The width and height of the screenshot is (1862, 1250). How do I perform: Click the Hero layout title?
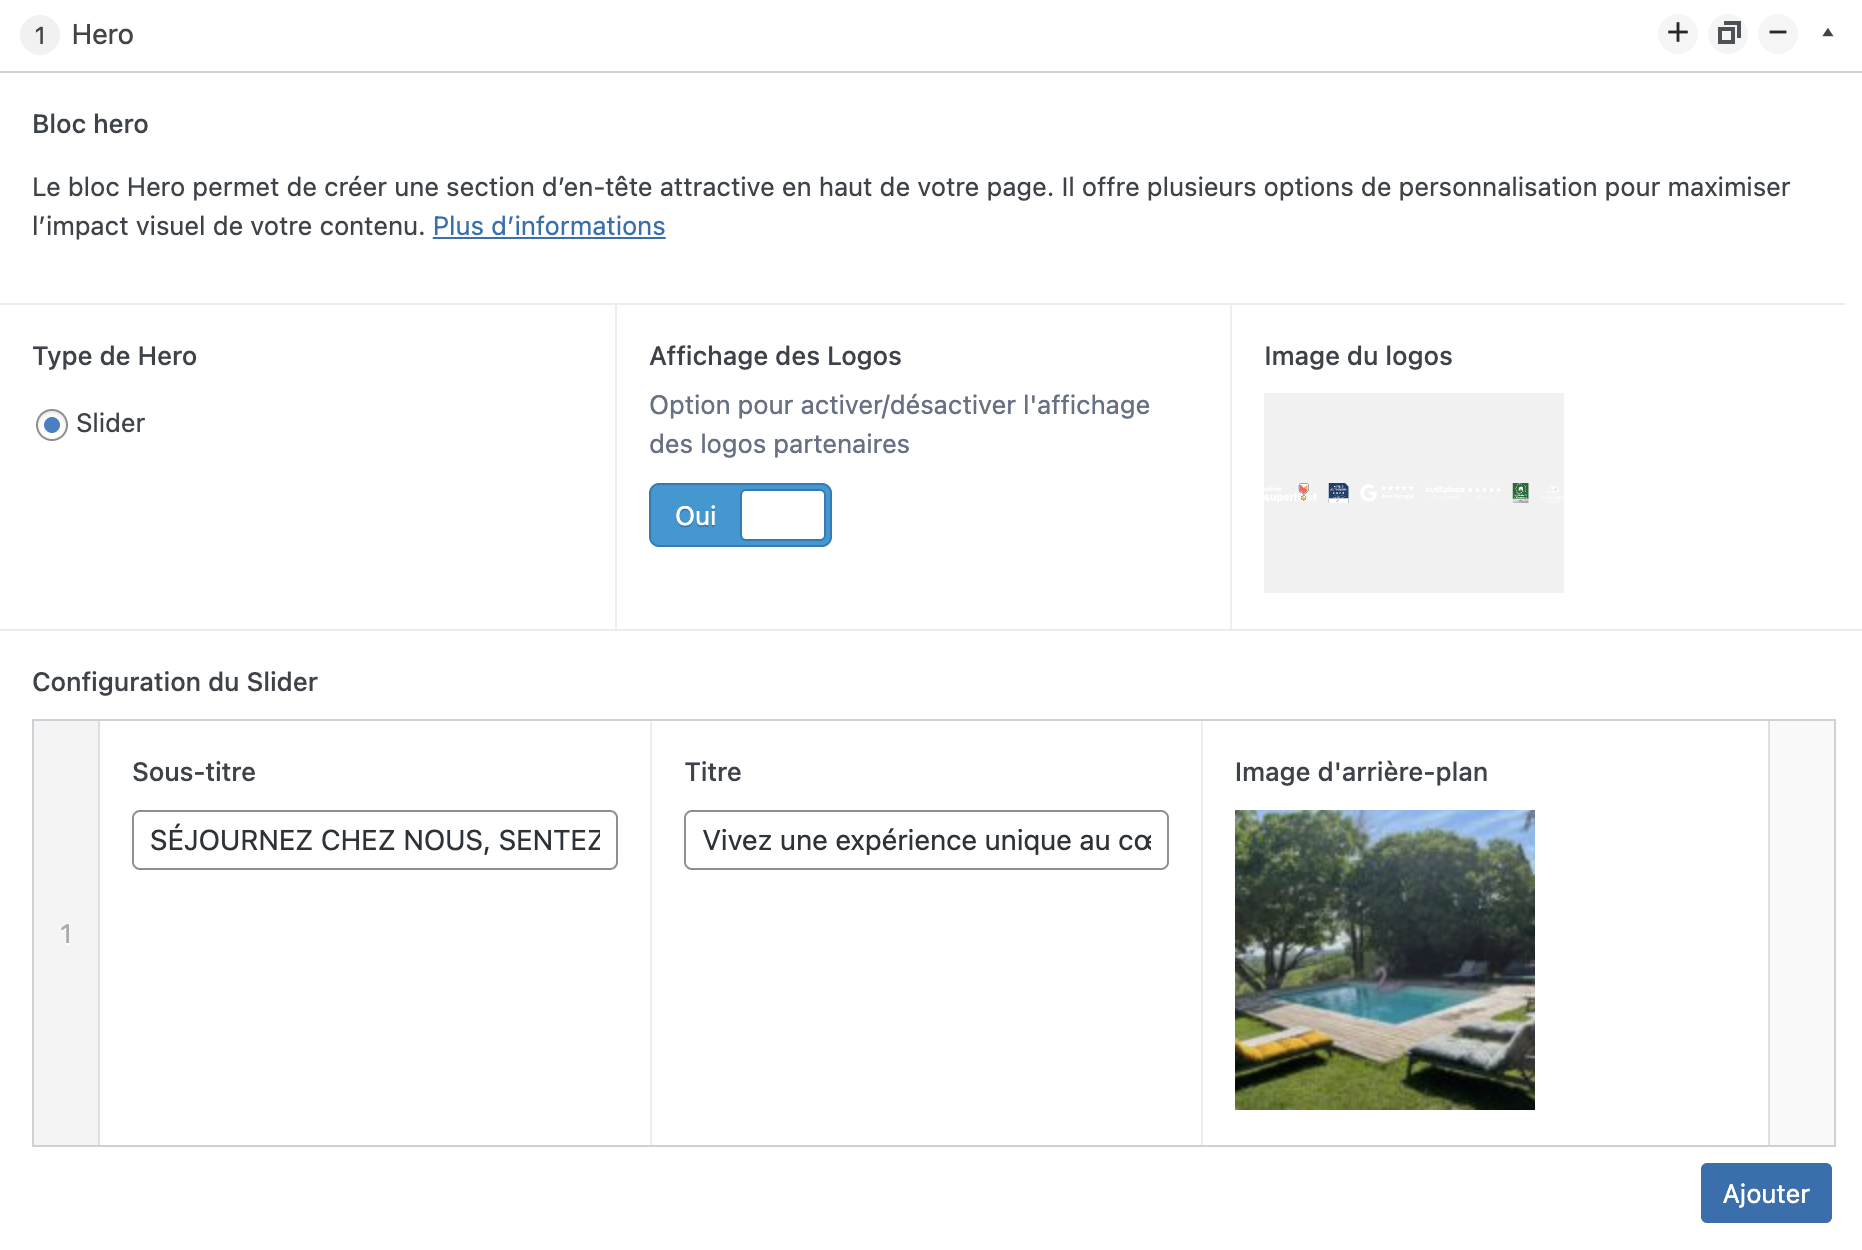tap(102, 35)
